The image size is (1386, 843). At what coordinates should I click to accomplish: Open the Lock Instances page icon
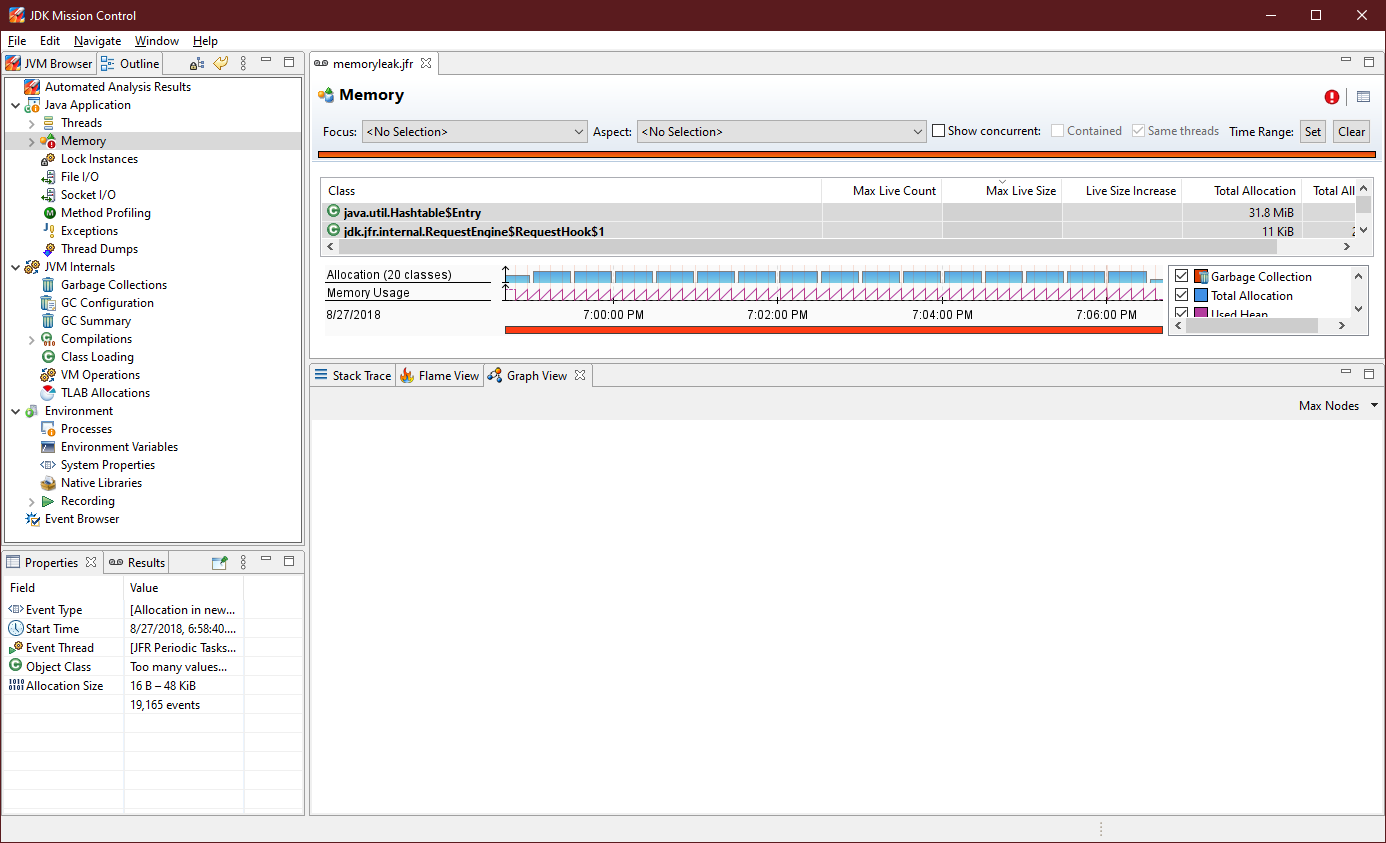(48, 159)
